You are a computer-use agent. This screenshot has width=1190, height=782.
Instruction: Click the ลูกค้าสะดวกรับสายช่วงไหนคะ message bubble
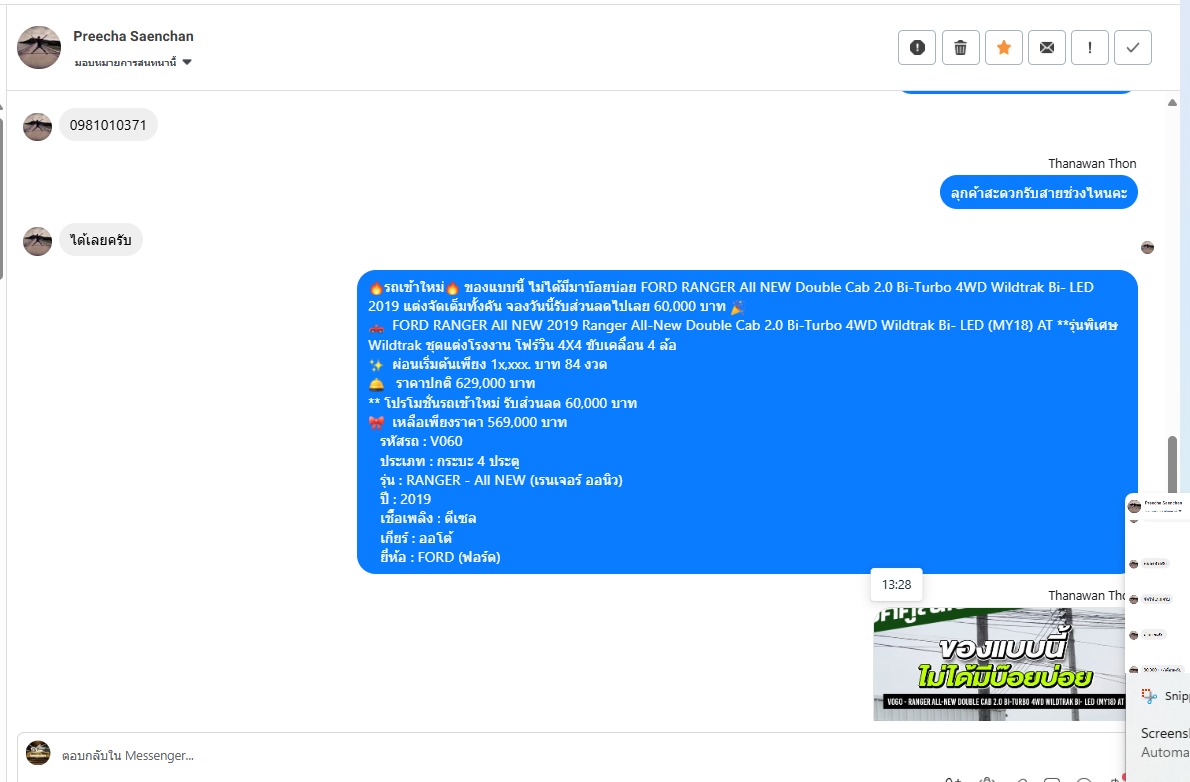(x=1038, y=193)
